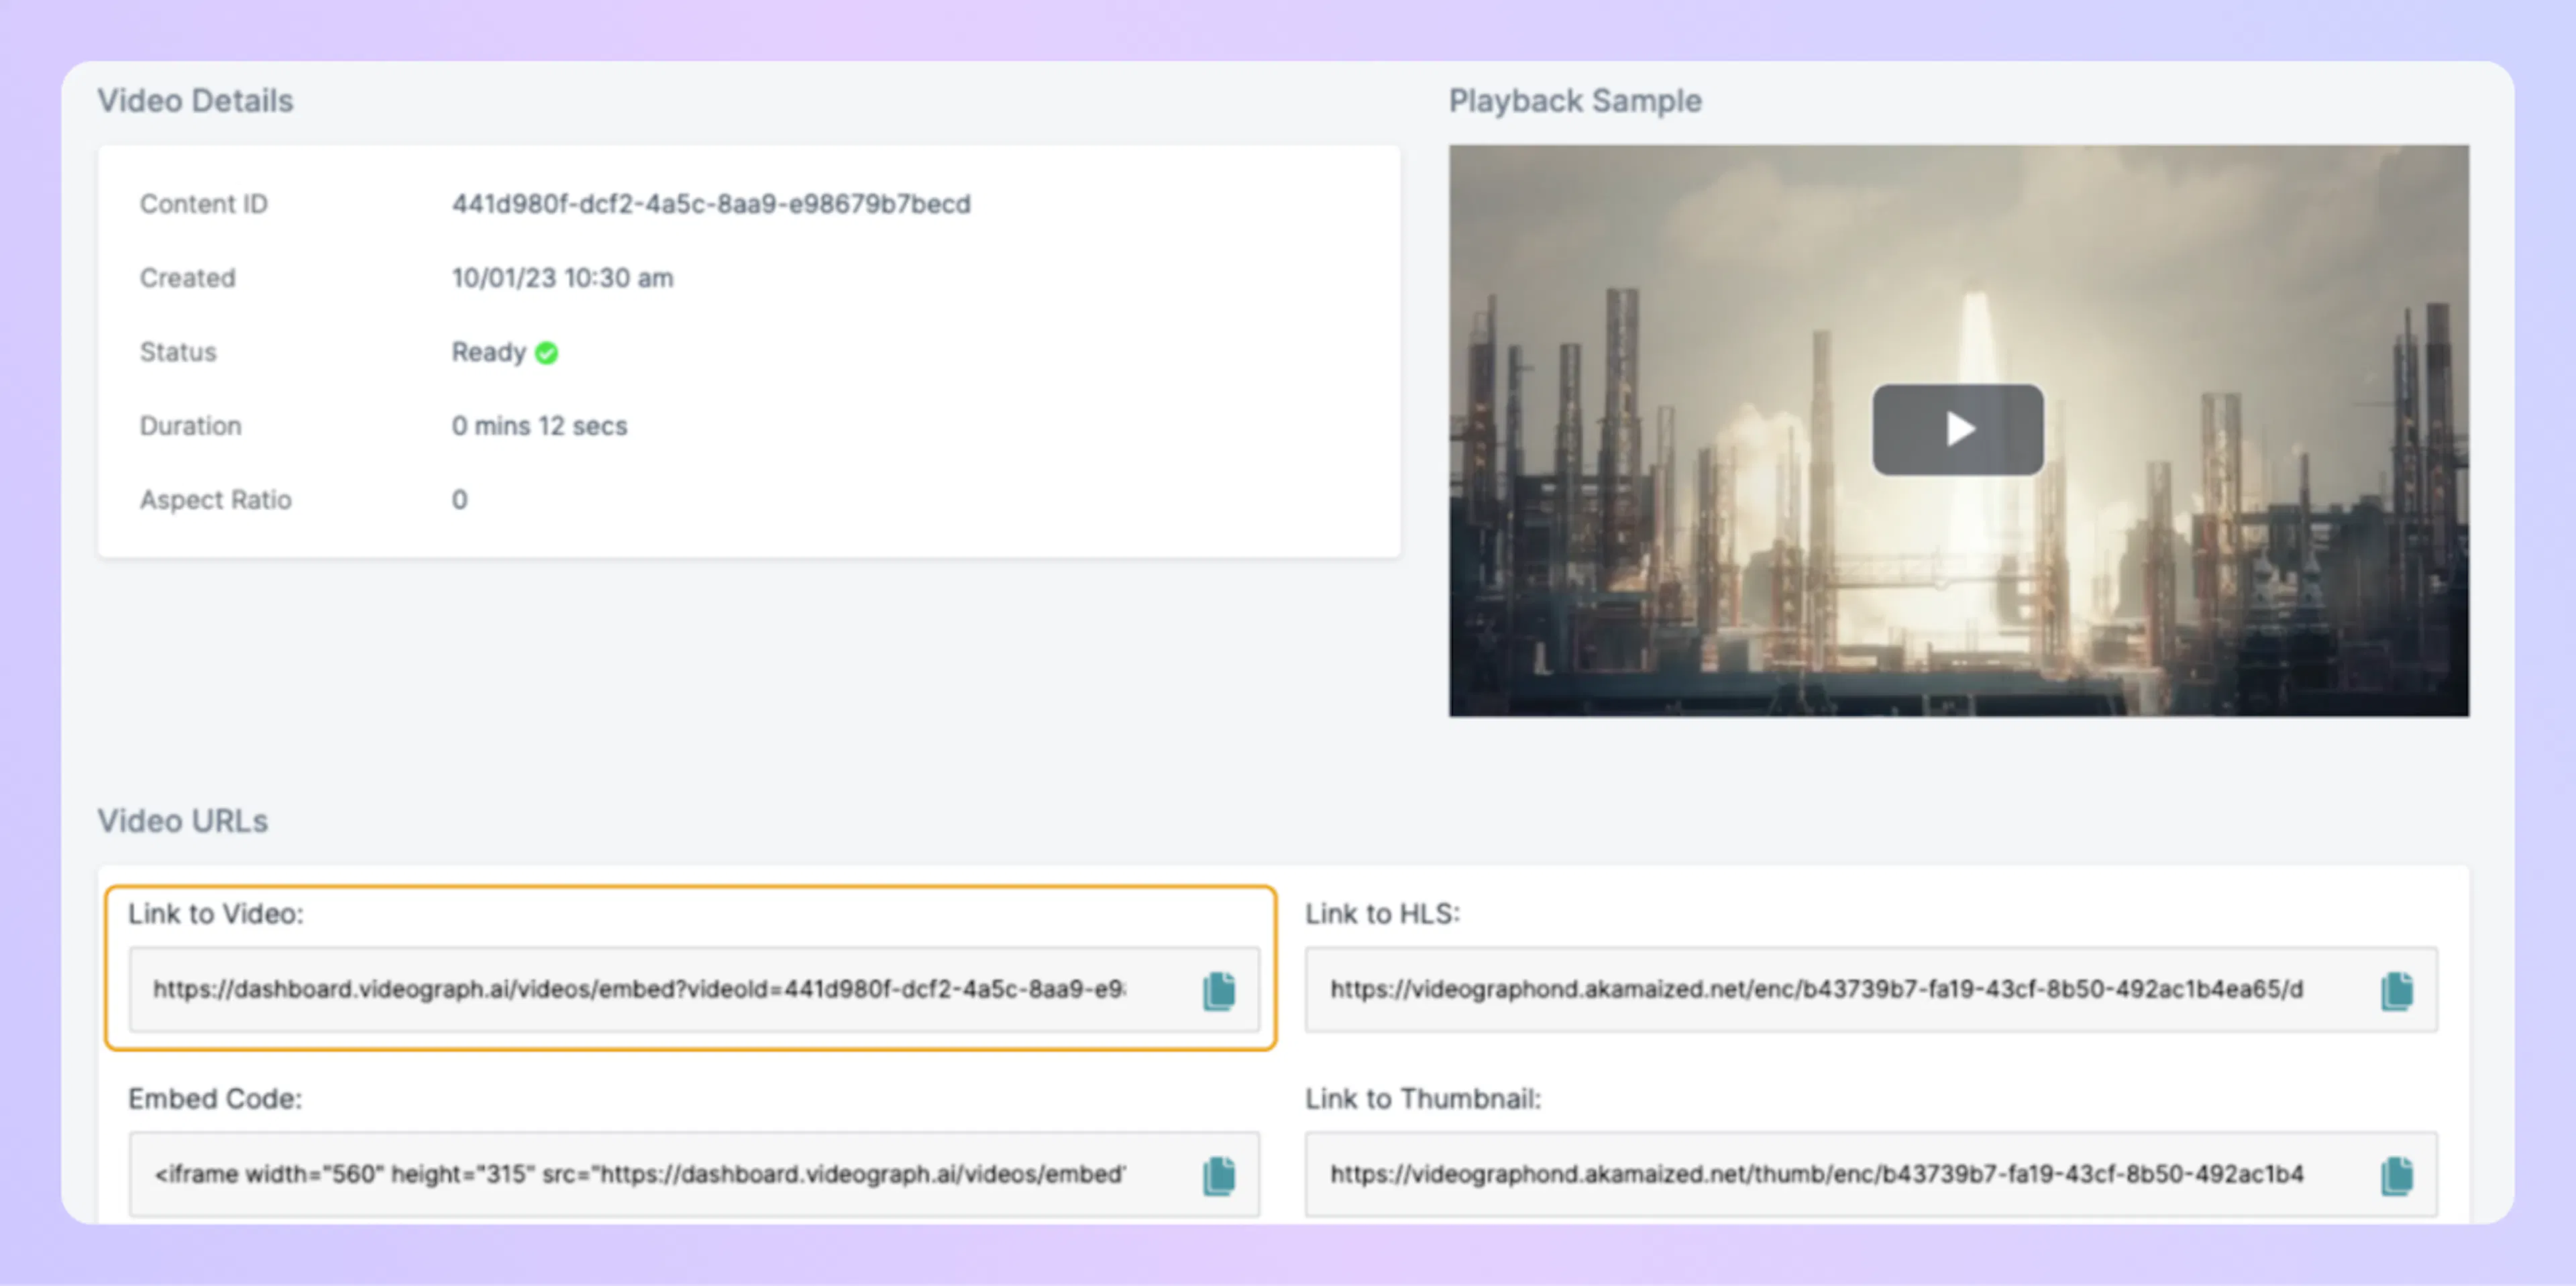Screen dimensions: 2576x1286
Task: Click the Link to Video label
Action: [215, 914]
